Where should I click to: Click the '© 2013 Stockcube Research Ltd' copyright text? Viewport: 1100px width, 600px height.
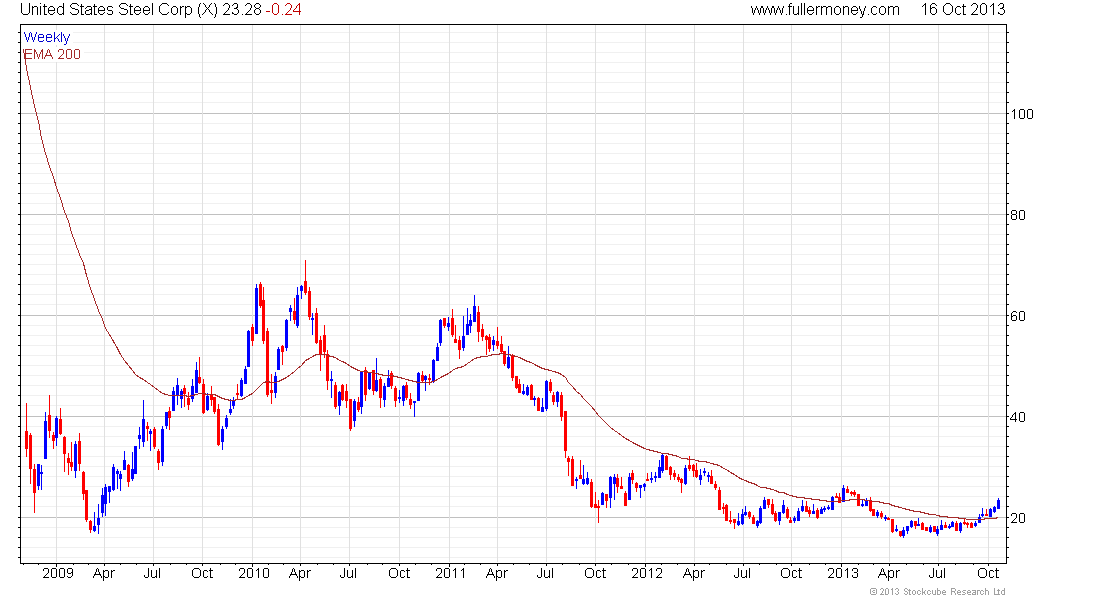[x=937, y=592]
